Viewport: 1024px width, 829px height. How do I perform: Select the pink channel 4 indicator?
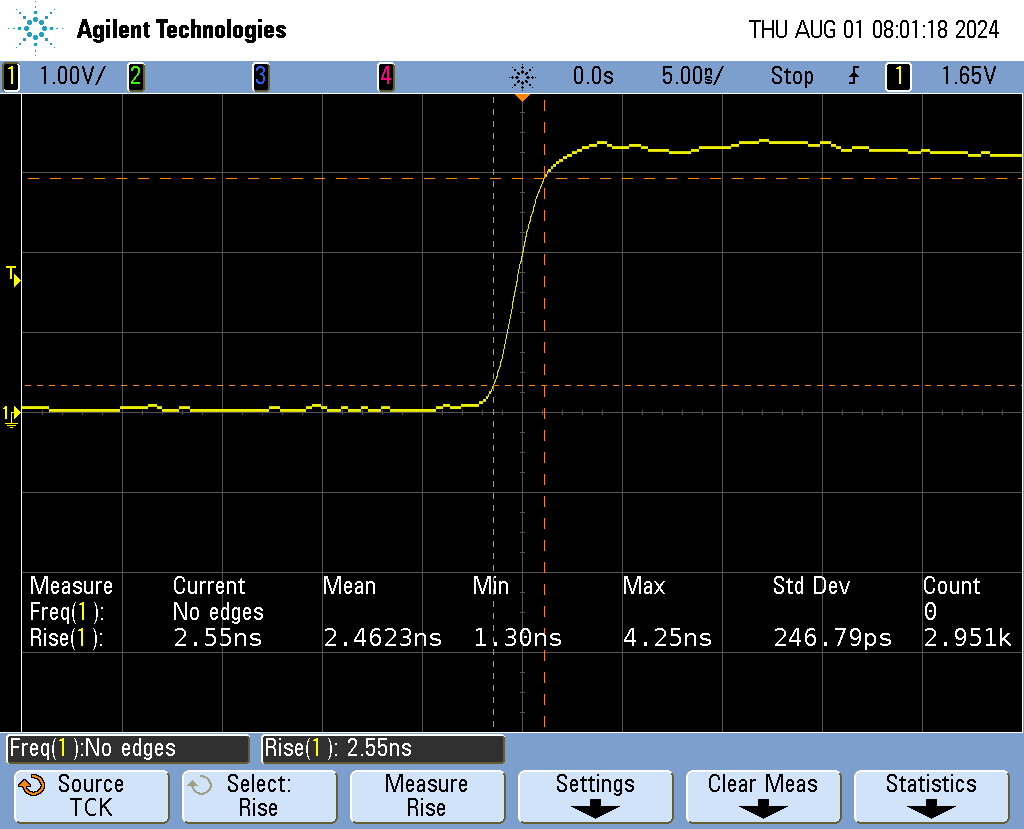385,76
